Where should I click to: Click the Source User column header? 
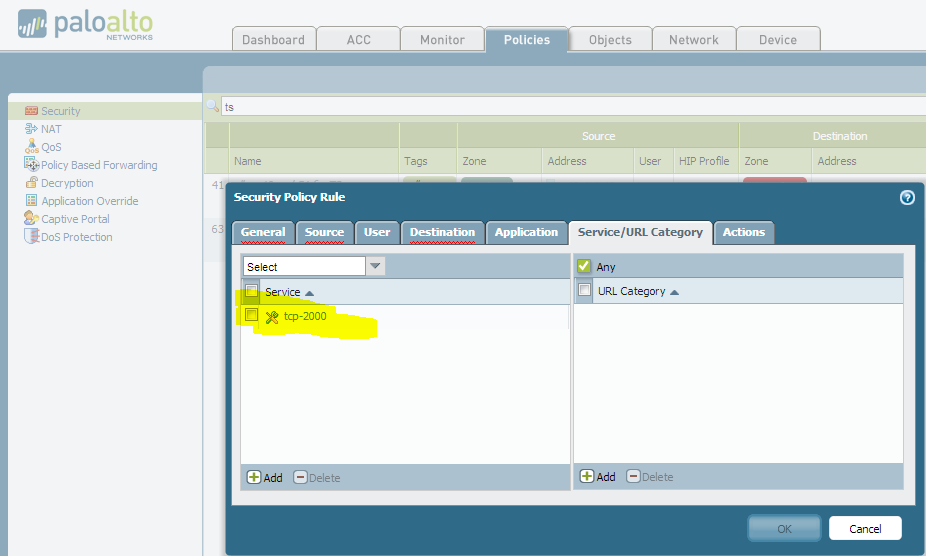(x=653, y=161)
